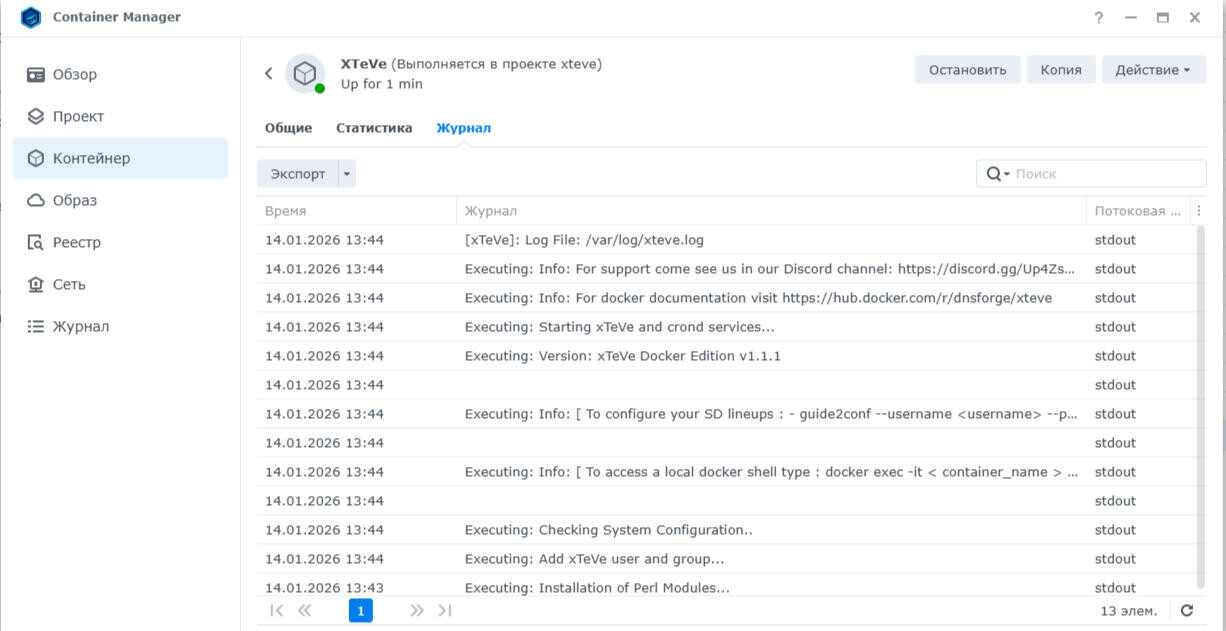
Task: Open the help question mark icon
Action: pyautogui.click(x=1099, y=18)
